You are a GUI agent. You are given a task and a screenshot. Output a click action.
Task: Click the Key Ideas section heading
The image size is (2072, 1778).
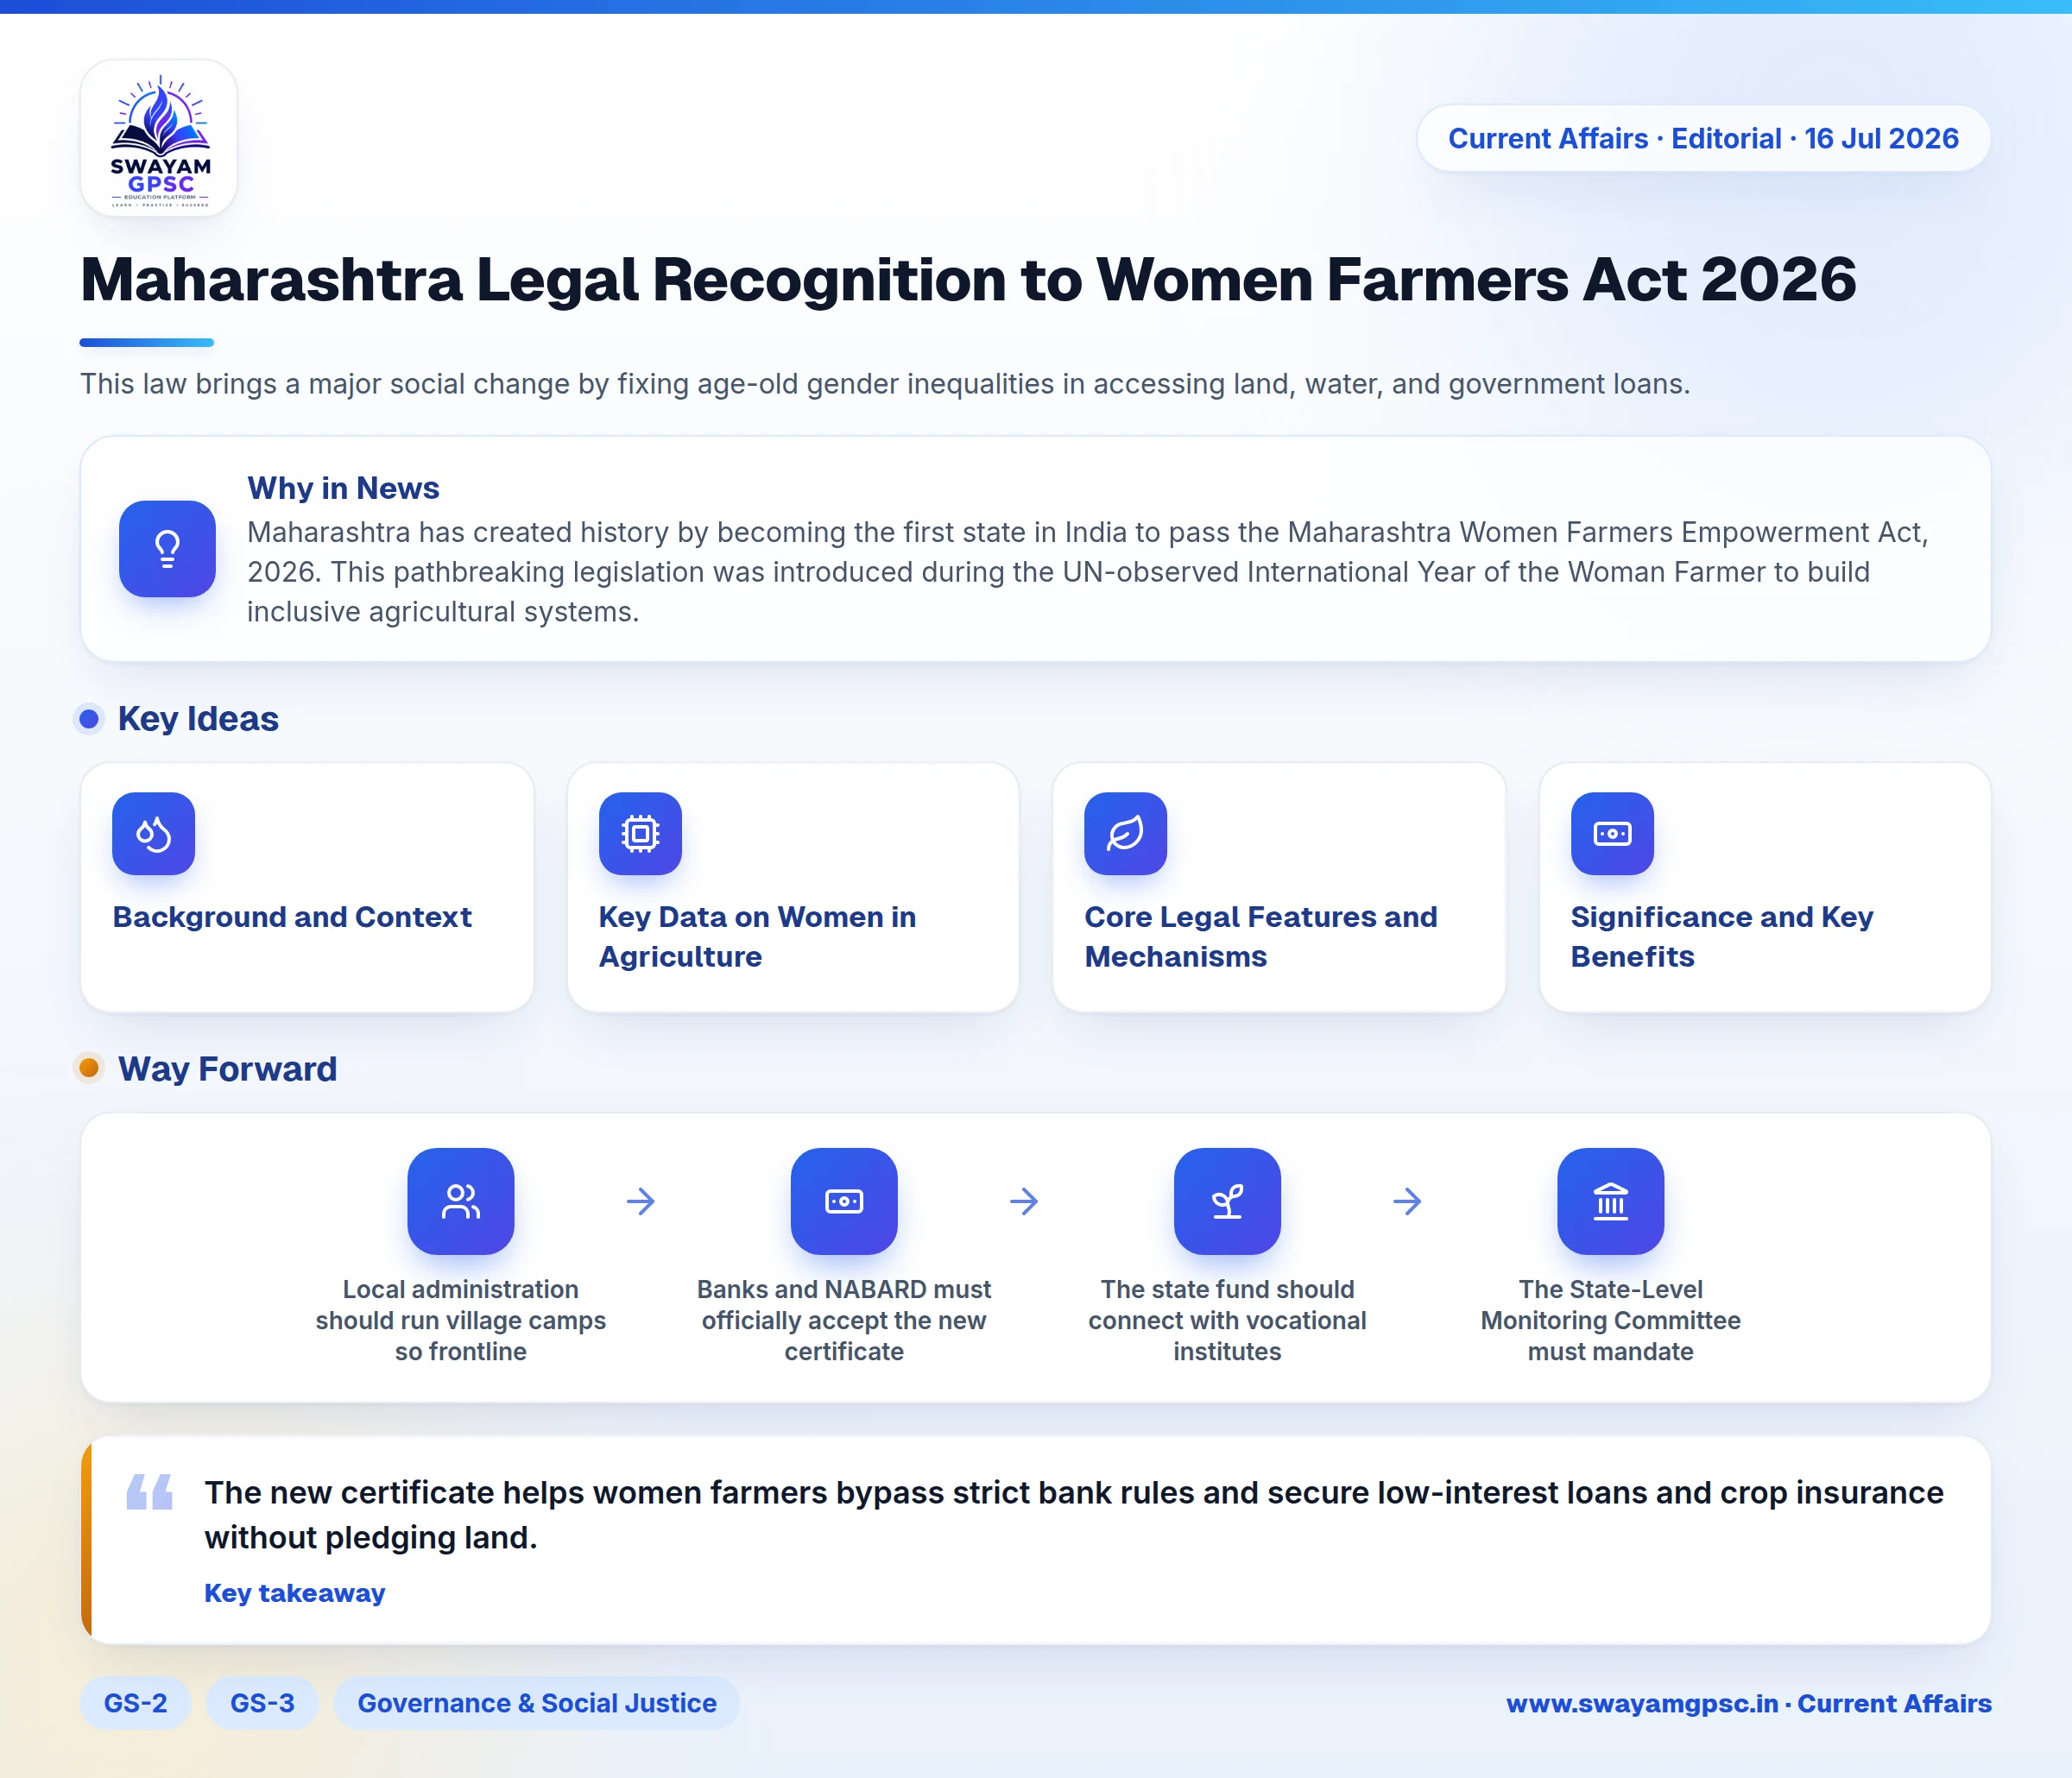(x=198, y=719)
